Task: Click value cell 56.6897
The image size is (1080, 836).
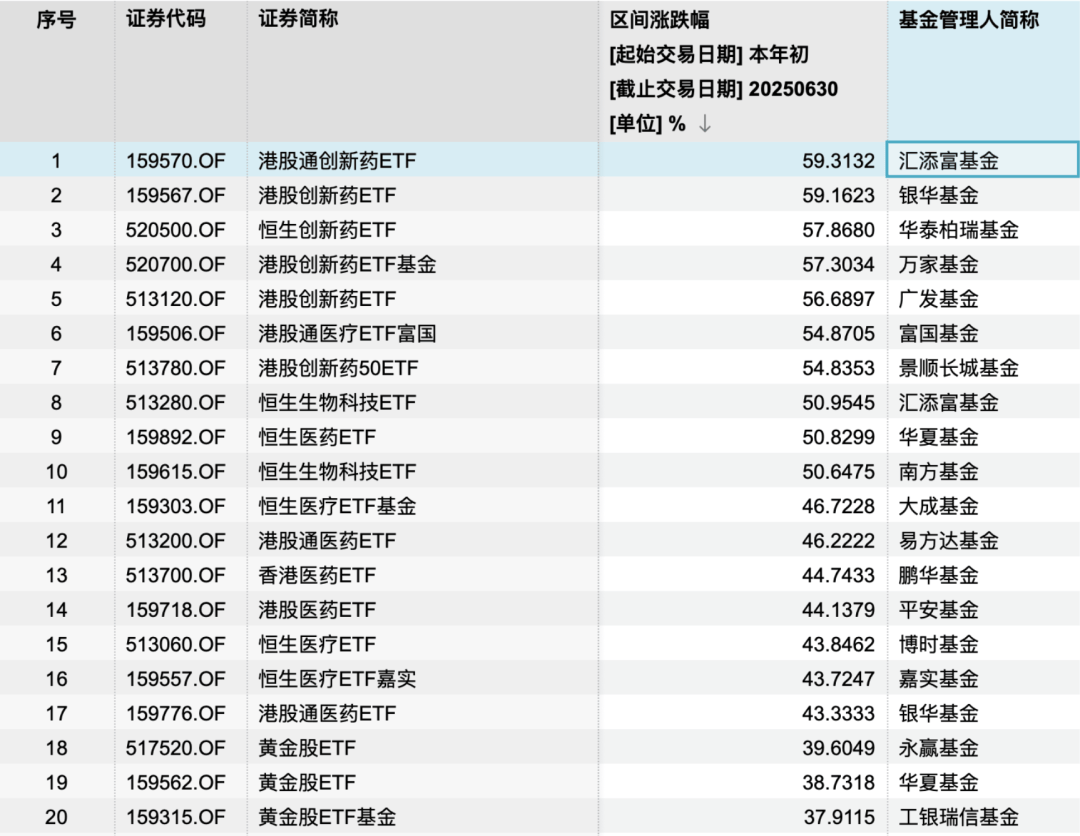Action: click(x=838, y=299)
